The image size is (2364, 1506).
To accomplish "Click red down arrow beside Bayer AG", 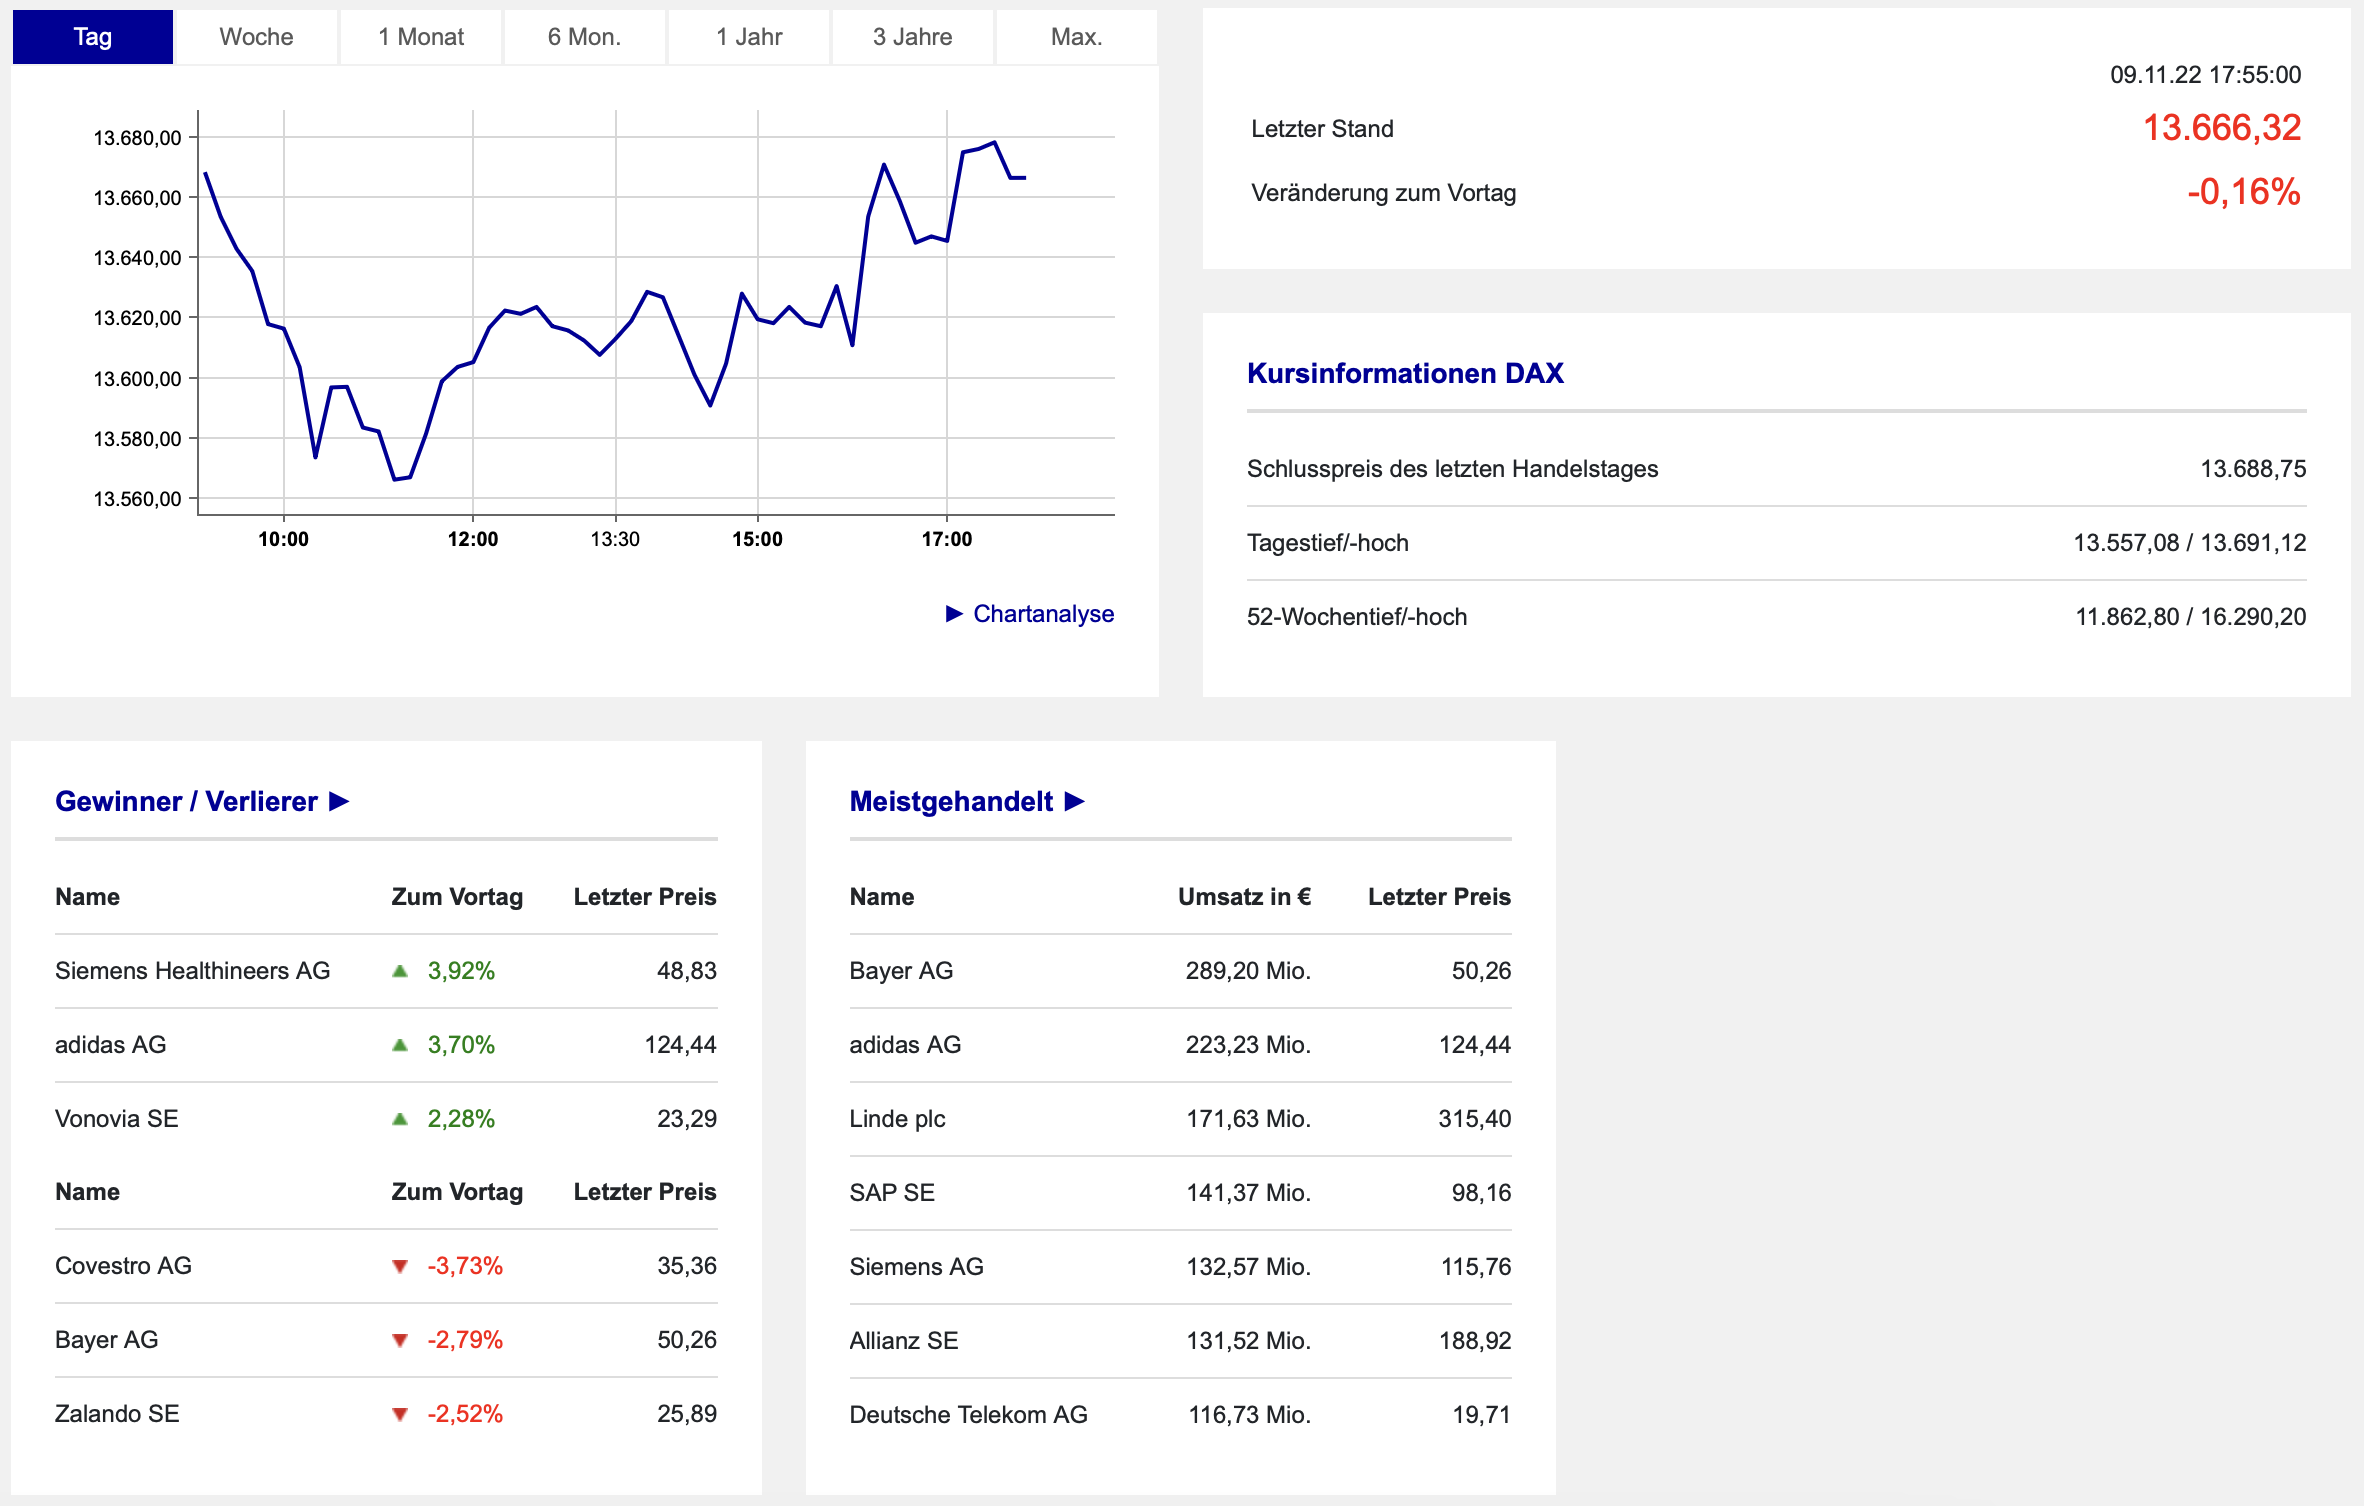I will (x=400, y=1340).
